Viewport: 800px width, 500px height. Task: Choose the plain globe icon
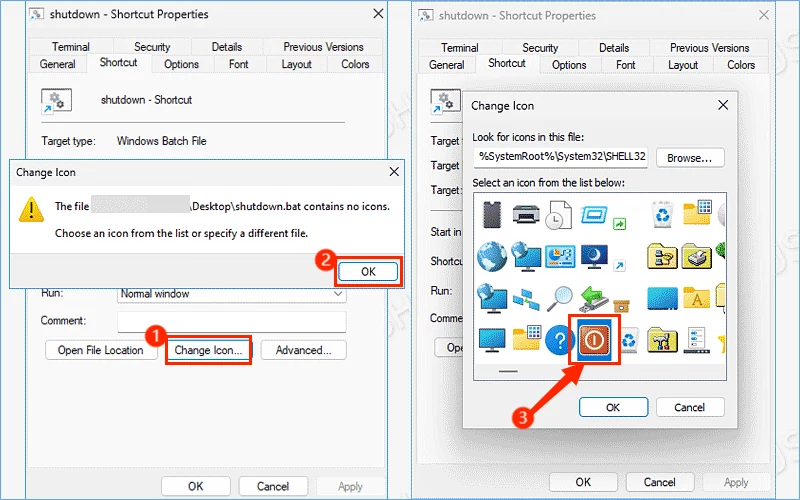[492, 256]
